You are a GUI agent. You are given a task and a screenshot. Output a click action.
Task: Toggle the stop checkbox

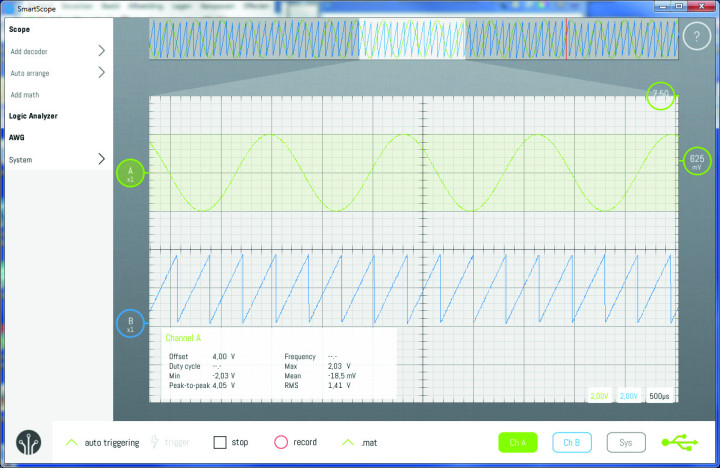point(220,442)
